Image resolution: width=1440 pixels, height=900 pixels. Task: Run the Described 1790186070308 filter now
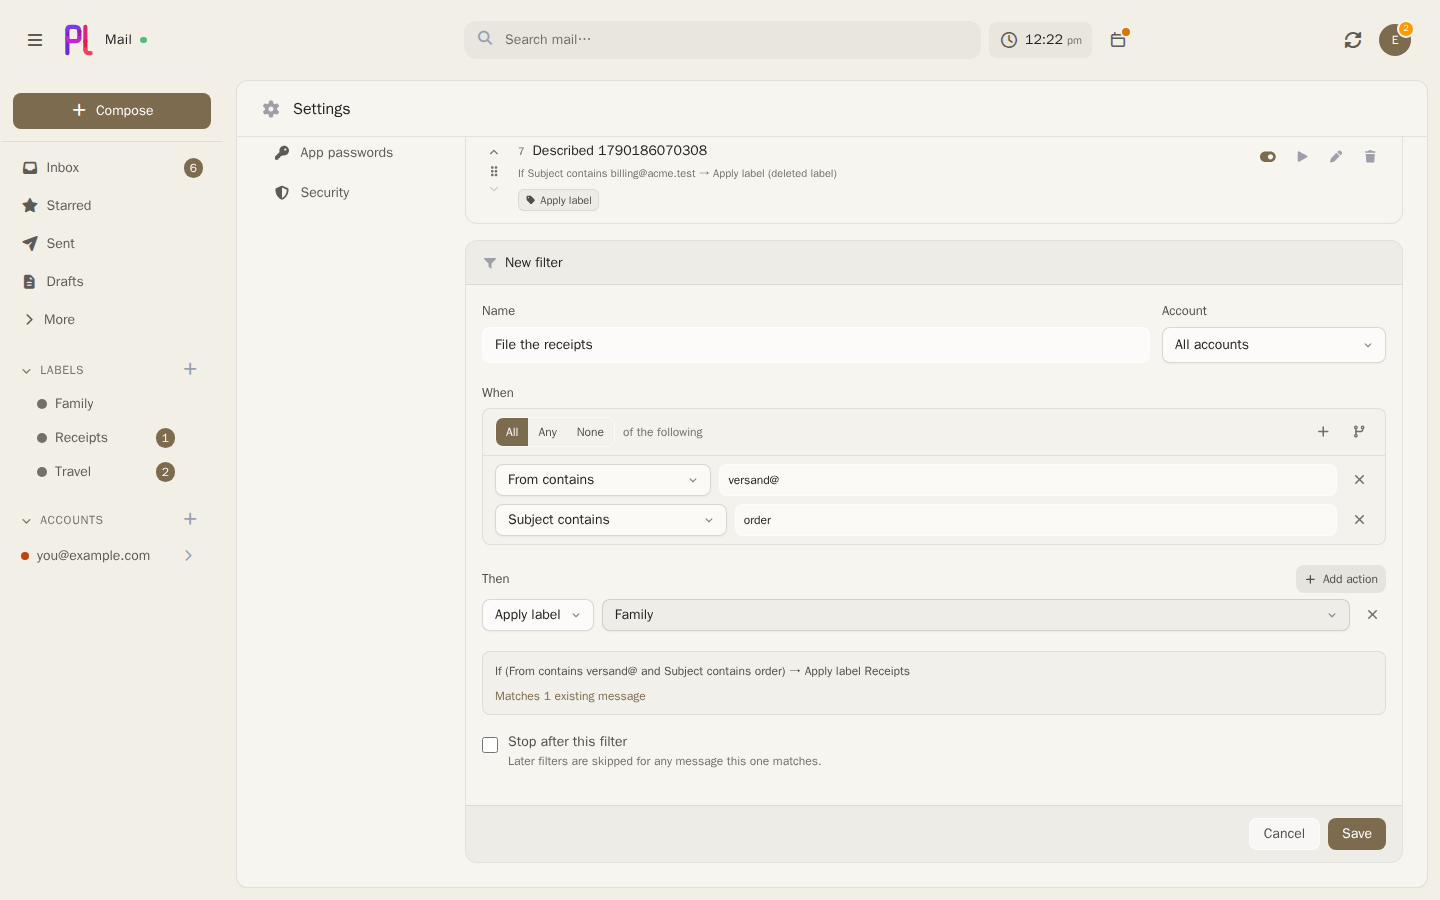(1302, 157)
